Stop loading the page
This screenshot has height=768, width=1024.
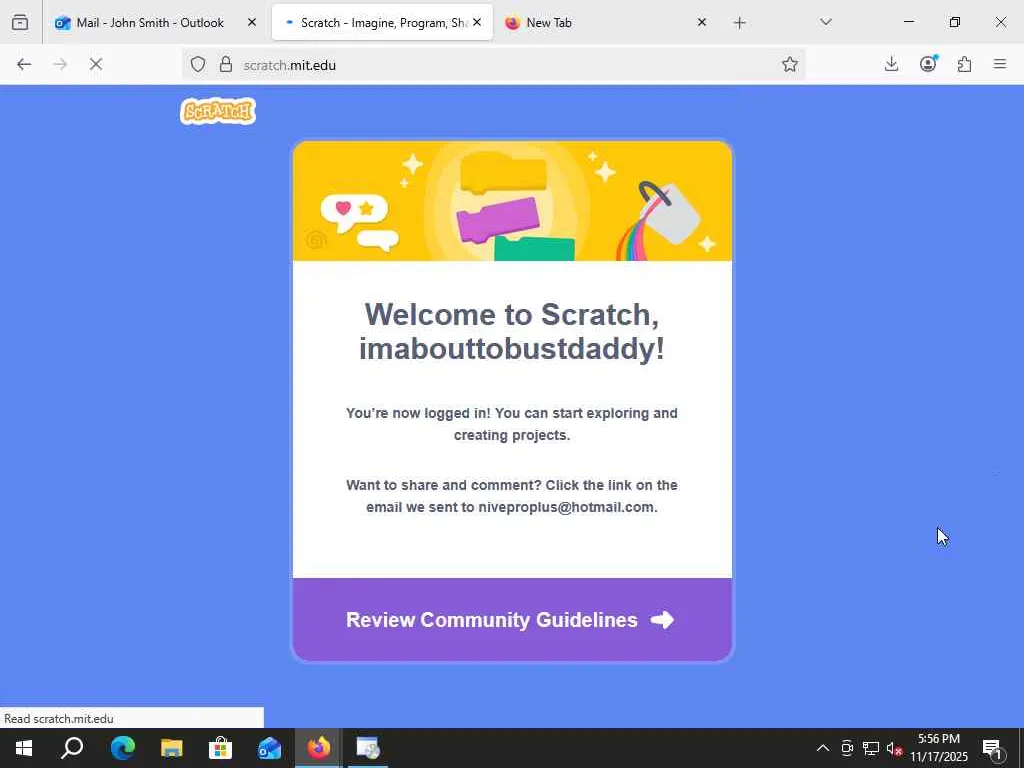(96, 64)
